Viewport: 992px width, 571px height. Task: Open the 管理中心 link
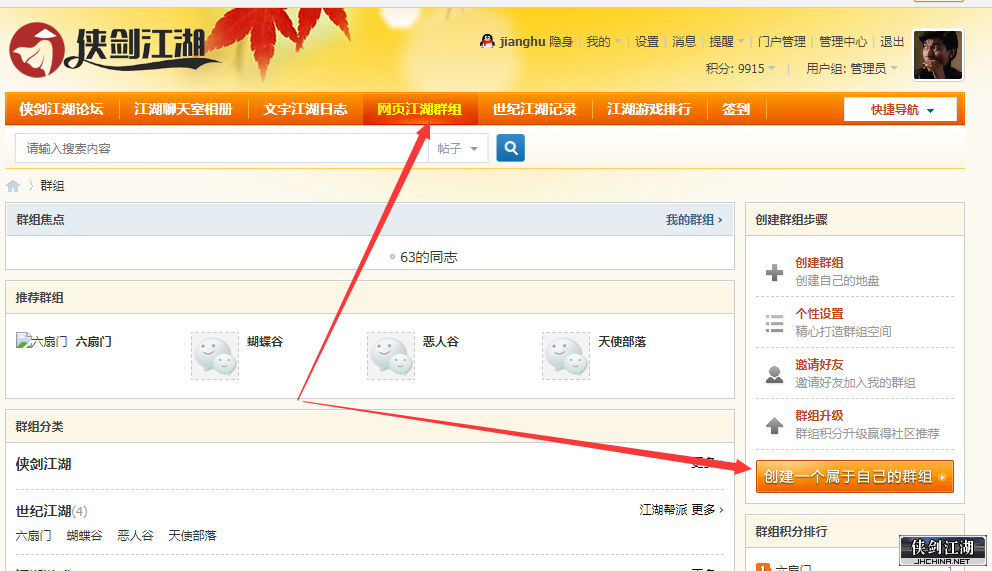843,42
